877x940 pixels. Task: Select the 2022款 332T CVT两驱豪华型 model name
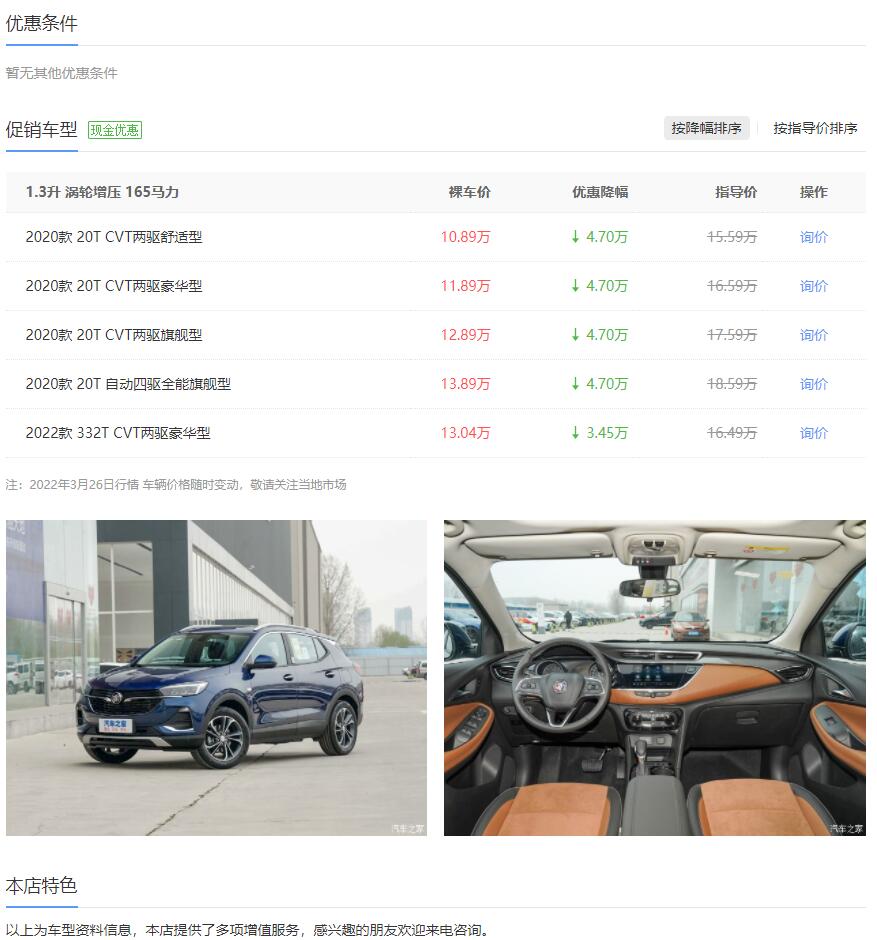point(118,433)
